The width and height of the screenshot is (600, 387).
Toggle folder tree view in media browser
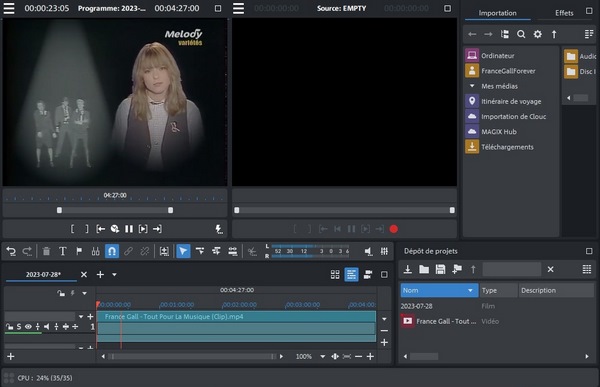(x=505, y=34)
